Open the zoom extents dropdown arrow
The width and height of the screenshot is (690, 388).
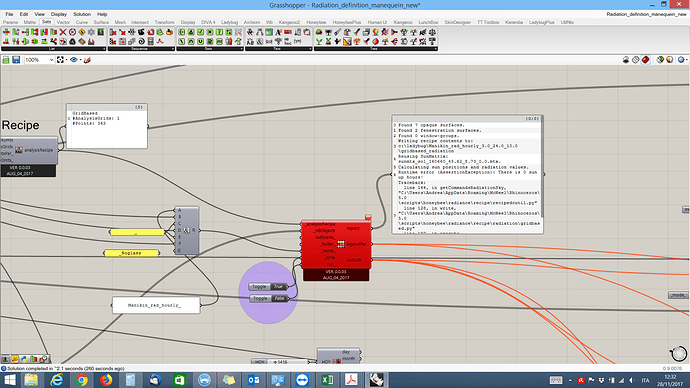(x=66, y=60)
